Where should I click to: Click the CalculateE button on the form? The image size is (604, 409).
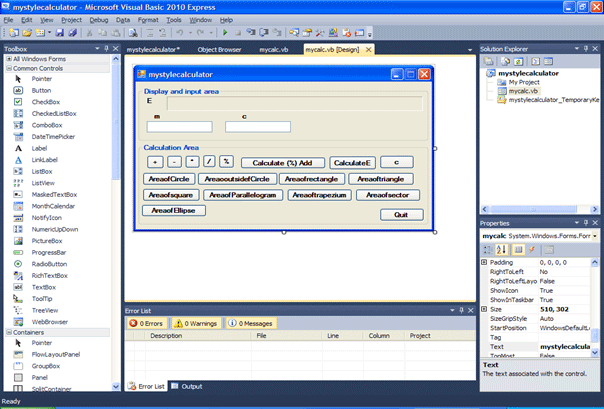tap(352, 163)
